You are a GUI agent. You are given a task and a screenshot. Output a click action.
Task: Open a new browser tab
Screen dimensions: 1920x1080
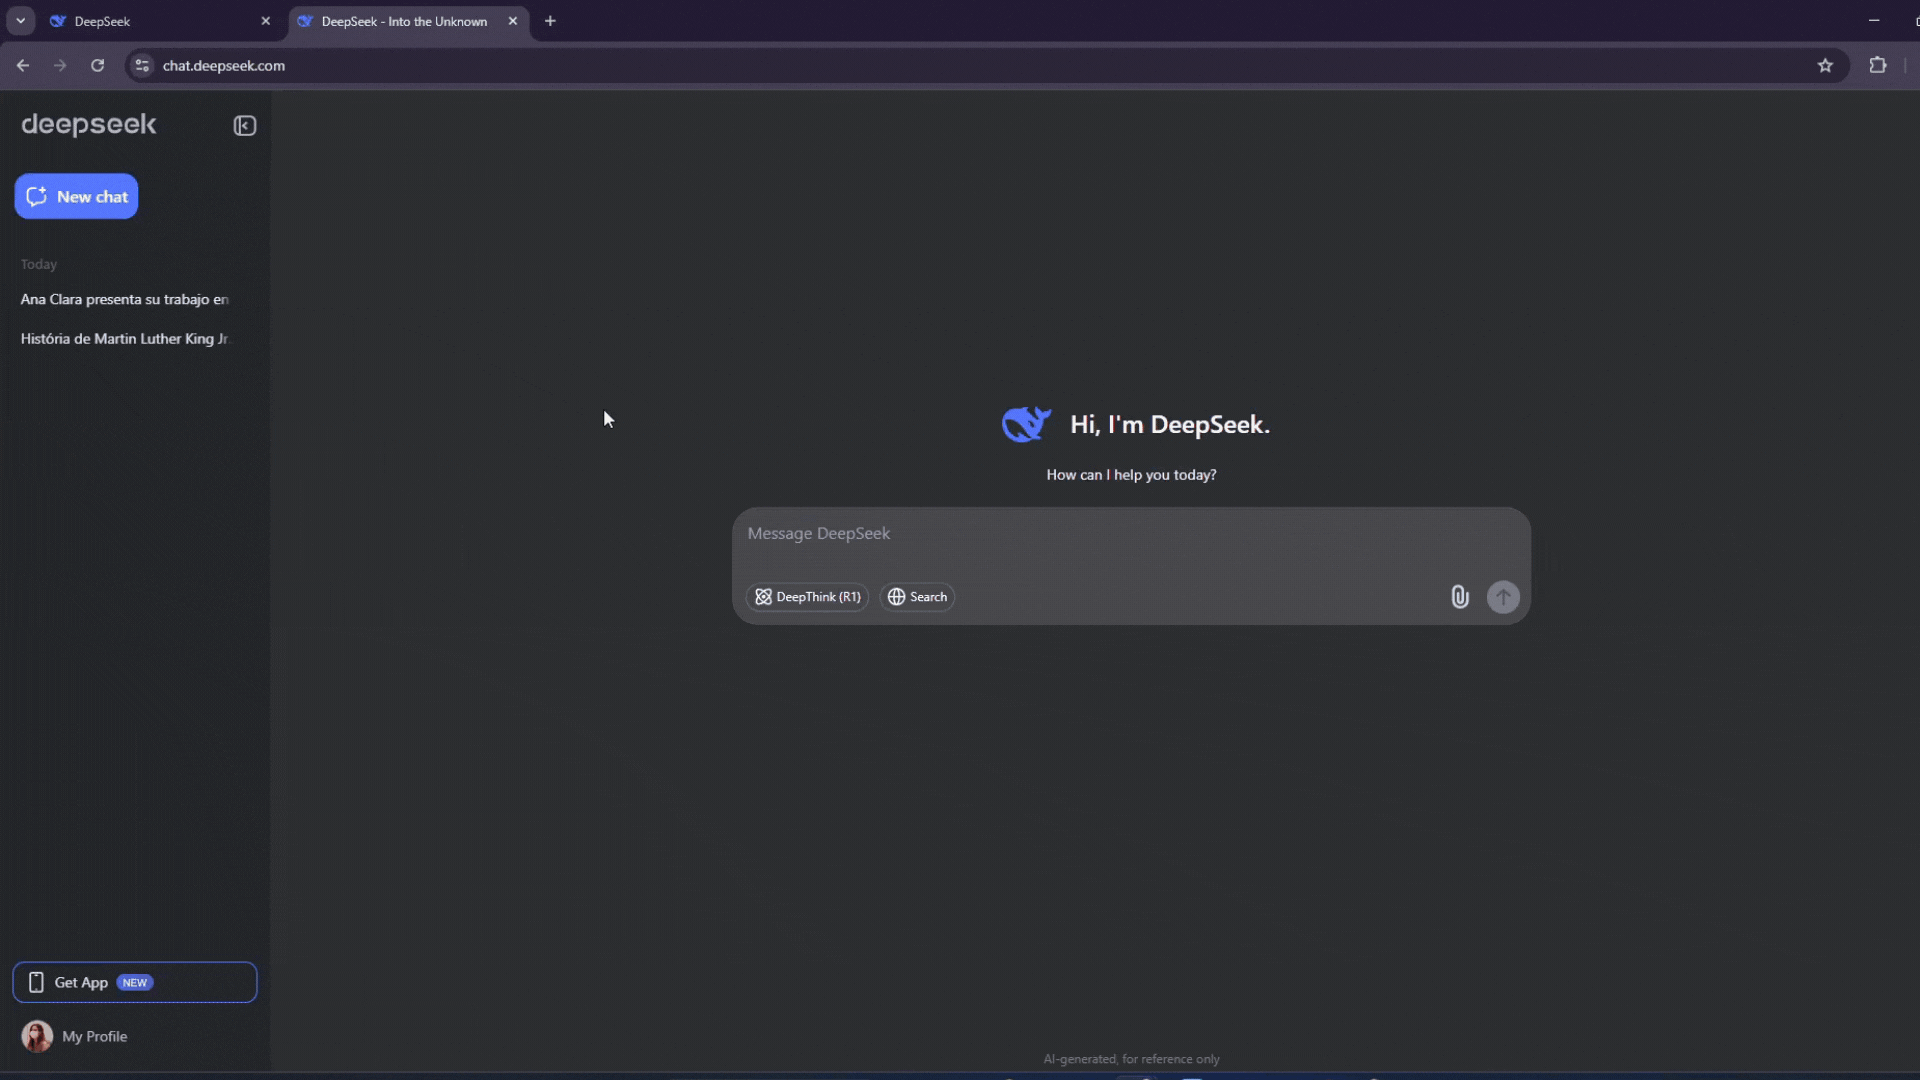click(x=550, y=21)
